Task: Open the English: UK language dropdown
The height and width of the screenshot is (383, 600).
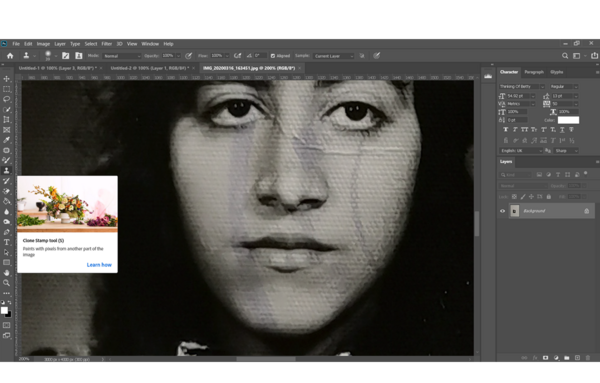Action: (521, 151)
